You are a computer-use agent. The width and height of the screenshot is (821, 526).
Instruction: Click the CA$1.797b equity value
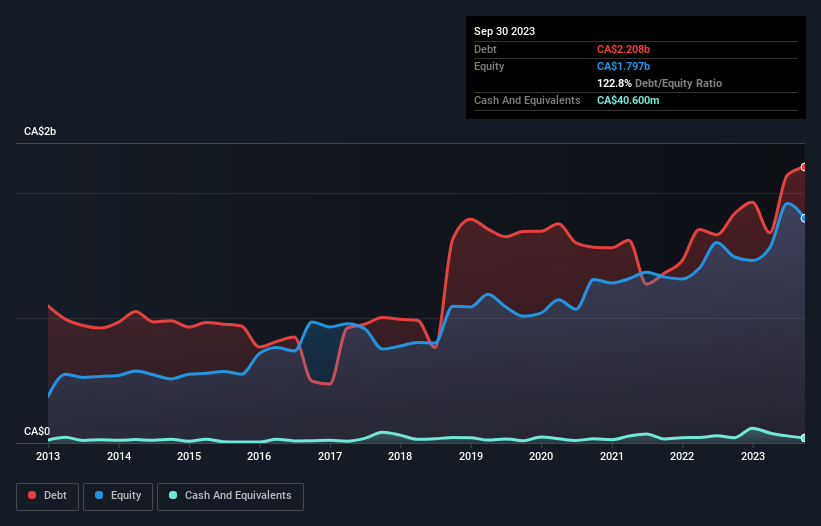click(x=623, y=66)
